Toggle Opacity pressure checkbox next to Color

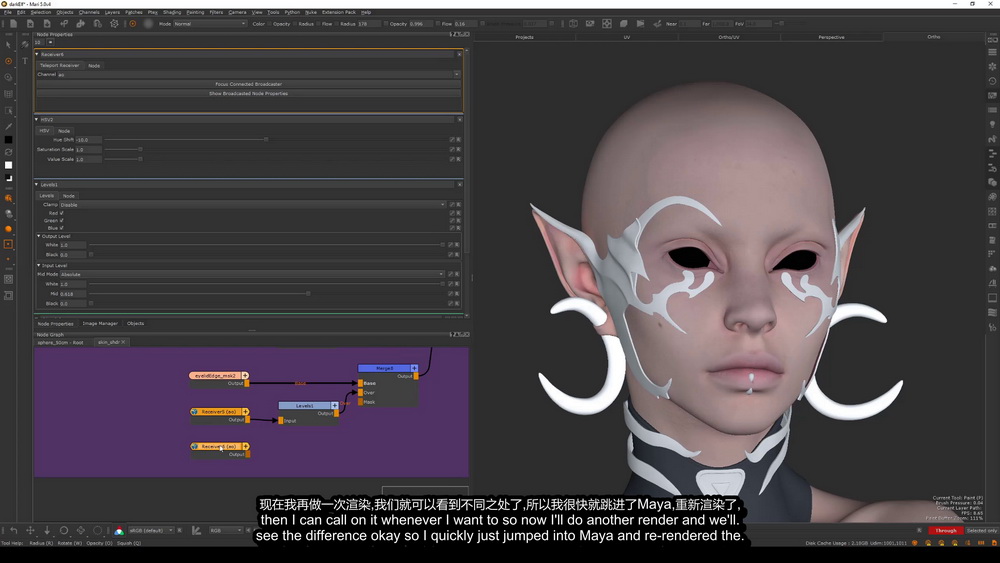(270, 24)
